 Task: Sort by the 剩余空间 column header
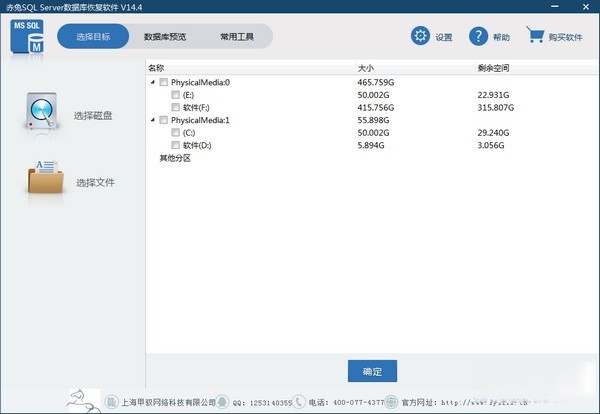(x=493, y=68)
